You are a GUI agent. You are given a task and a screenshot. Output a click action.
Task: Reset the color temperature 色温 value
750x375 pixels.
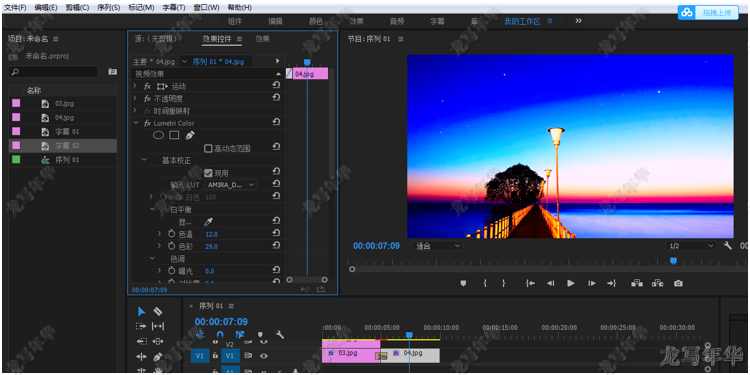click(x=276, y=233)
